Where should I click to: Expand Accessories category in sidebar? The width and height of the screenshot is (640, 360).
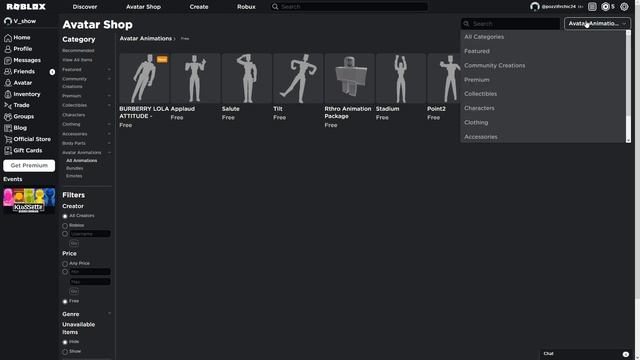pyautogui.click(x=109, y=134)
